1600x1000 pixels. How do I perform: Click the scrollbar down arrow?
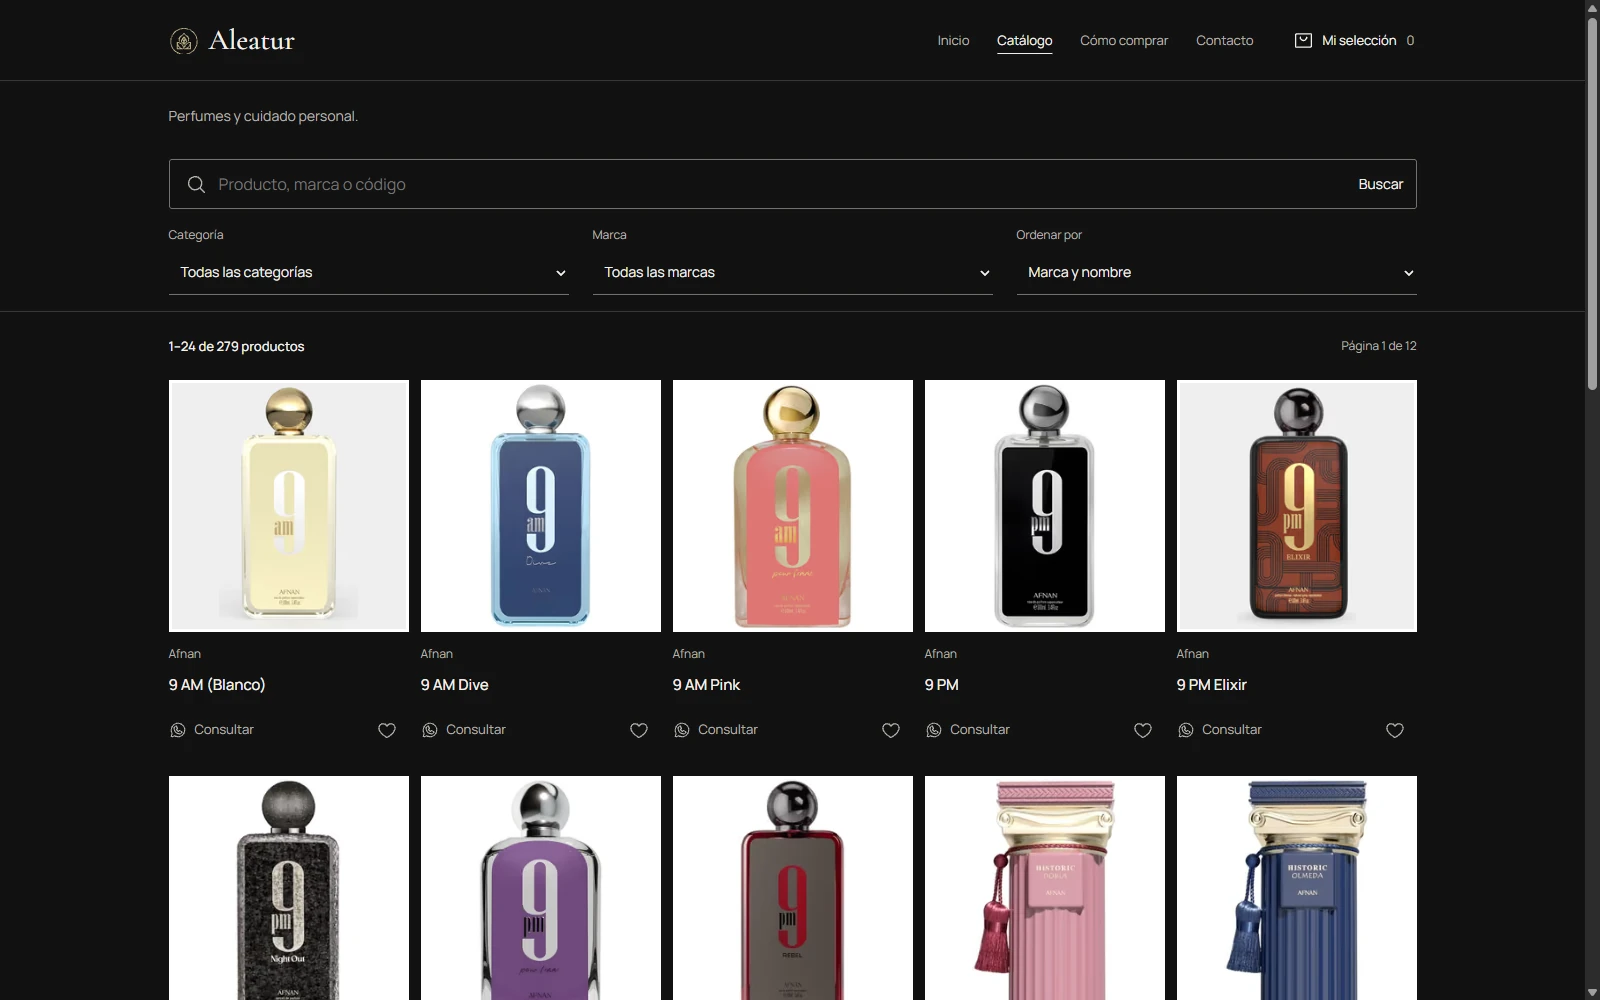pyautogui.click(x=1592, y=992)
